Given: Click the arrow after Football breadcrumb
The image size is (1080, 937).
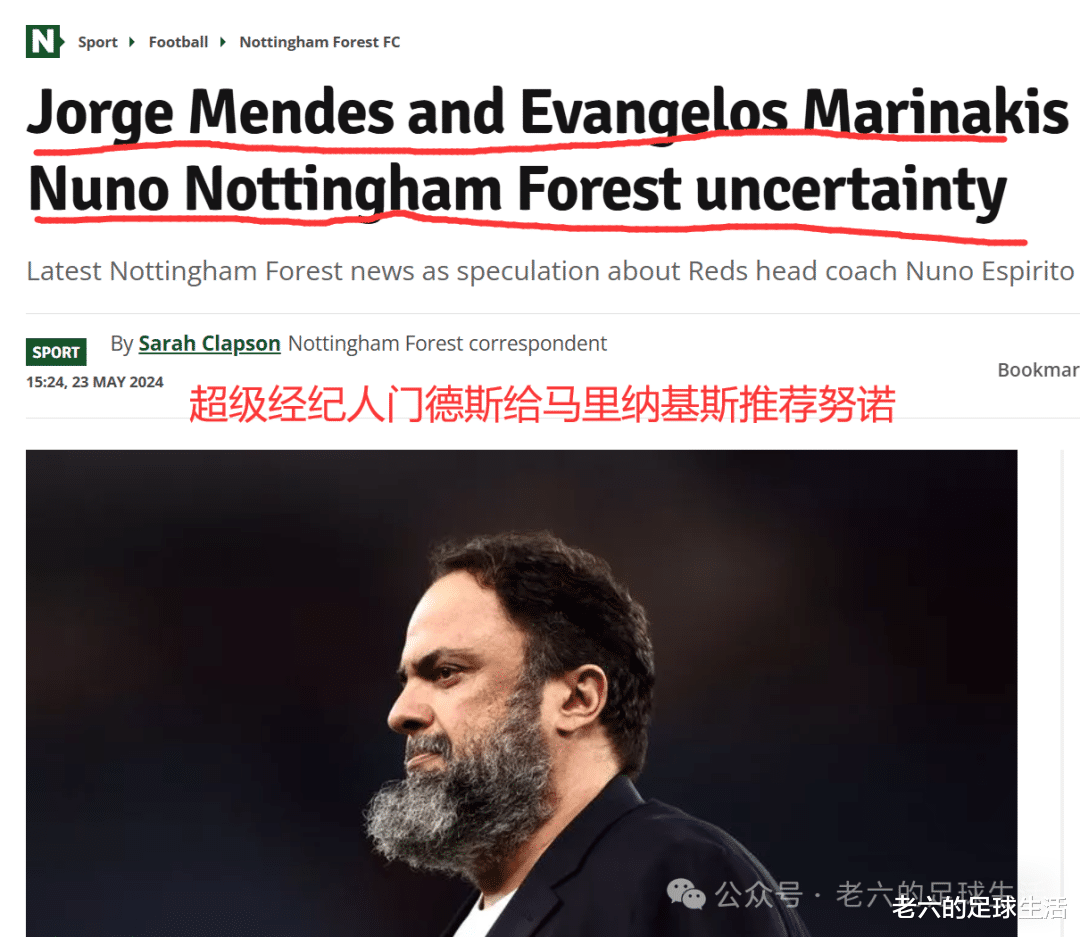Looking at the screenshot, I should pos(222,42).
